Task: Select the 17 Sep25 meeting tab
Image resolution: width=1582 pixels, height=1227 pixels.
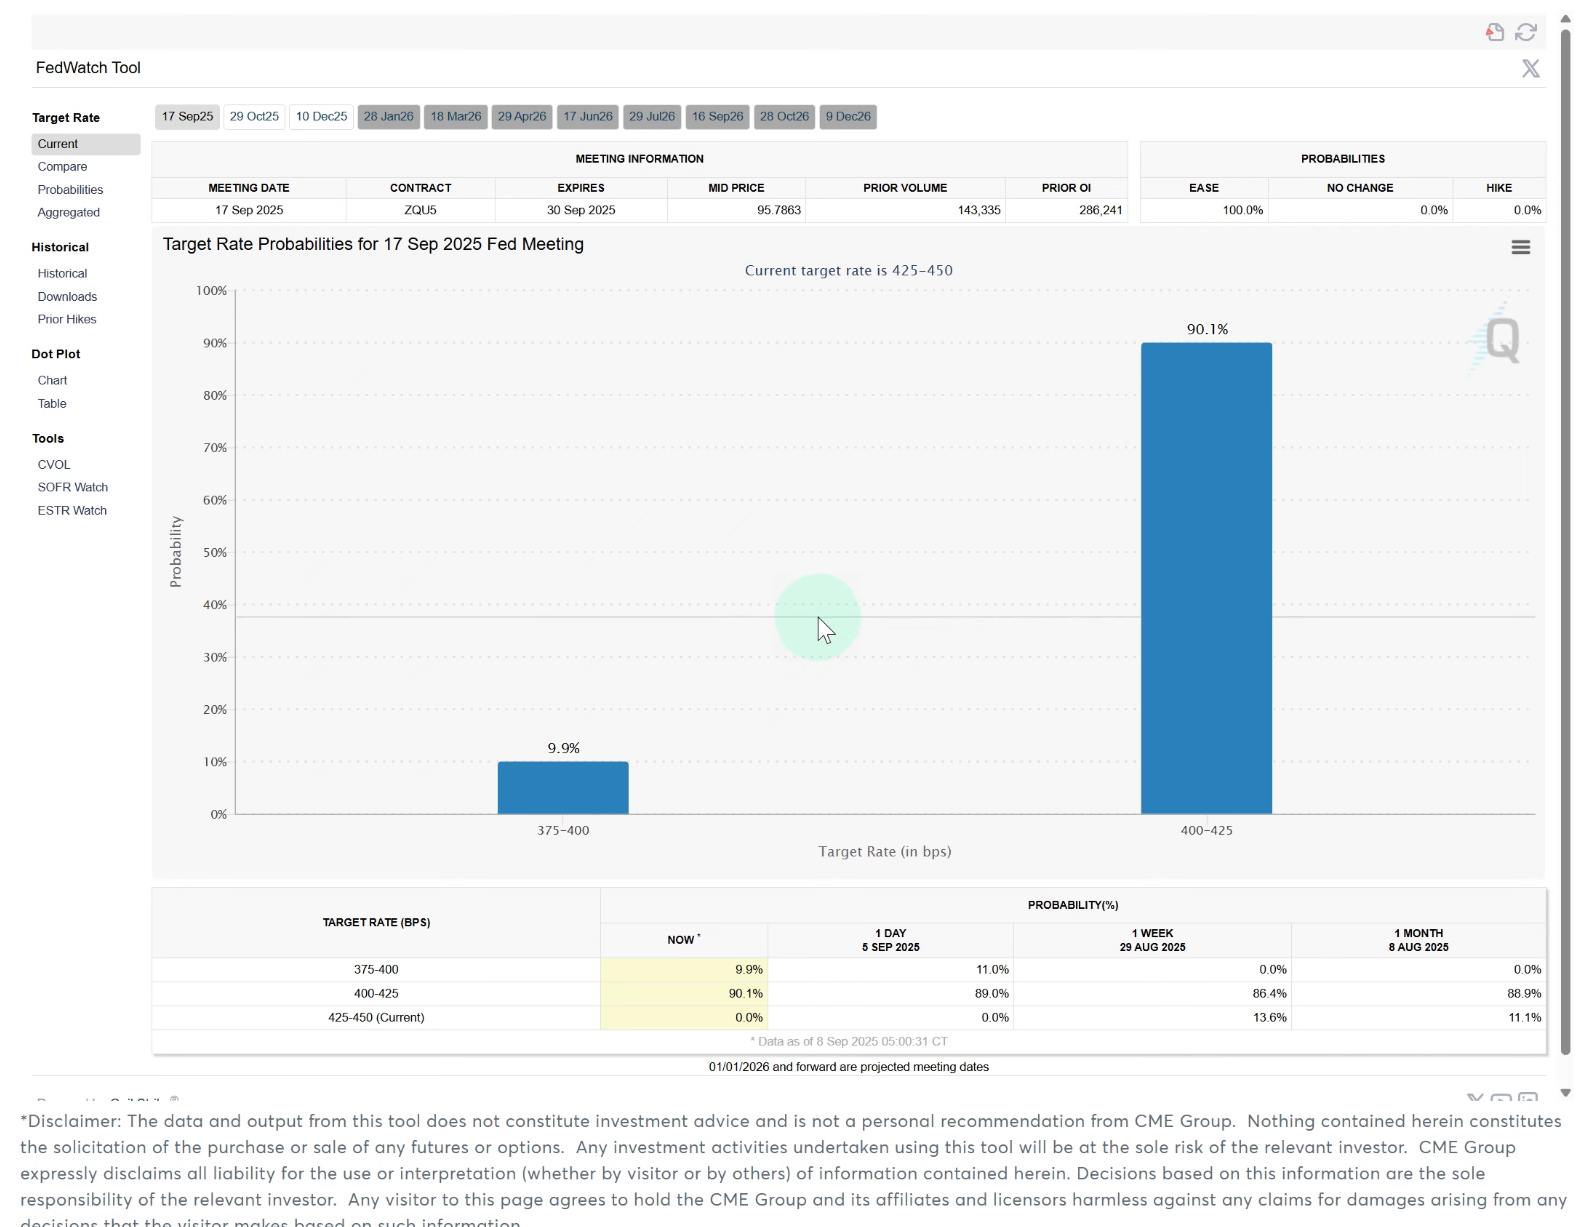Action: click(187, 117)
